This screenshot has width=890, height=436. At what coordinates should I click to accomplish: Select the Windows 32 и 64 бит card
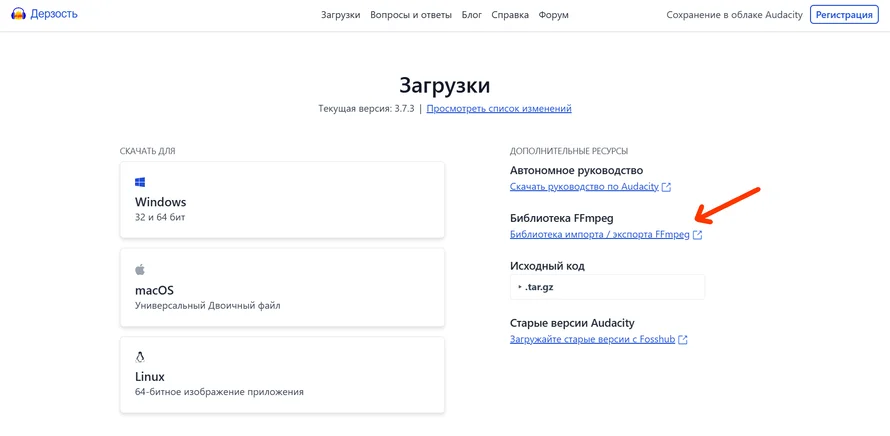282,200
